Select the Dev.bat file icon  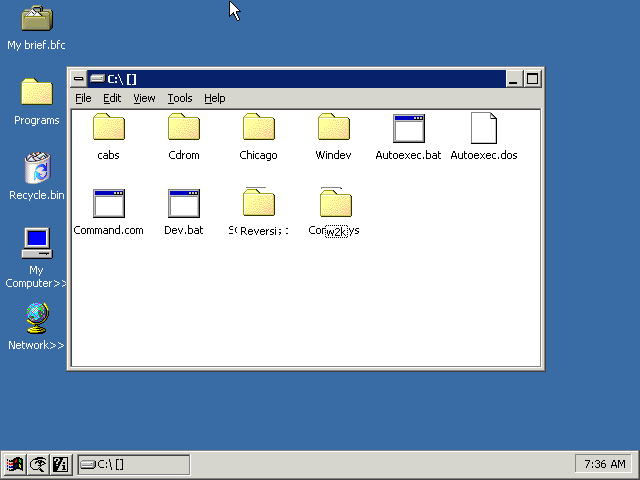184,203
